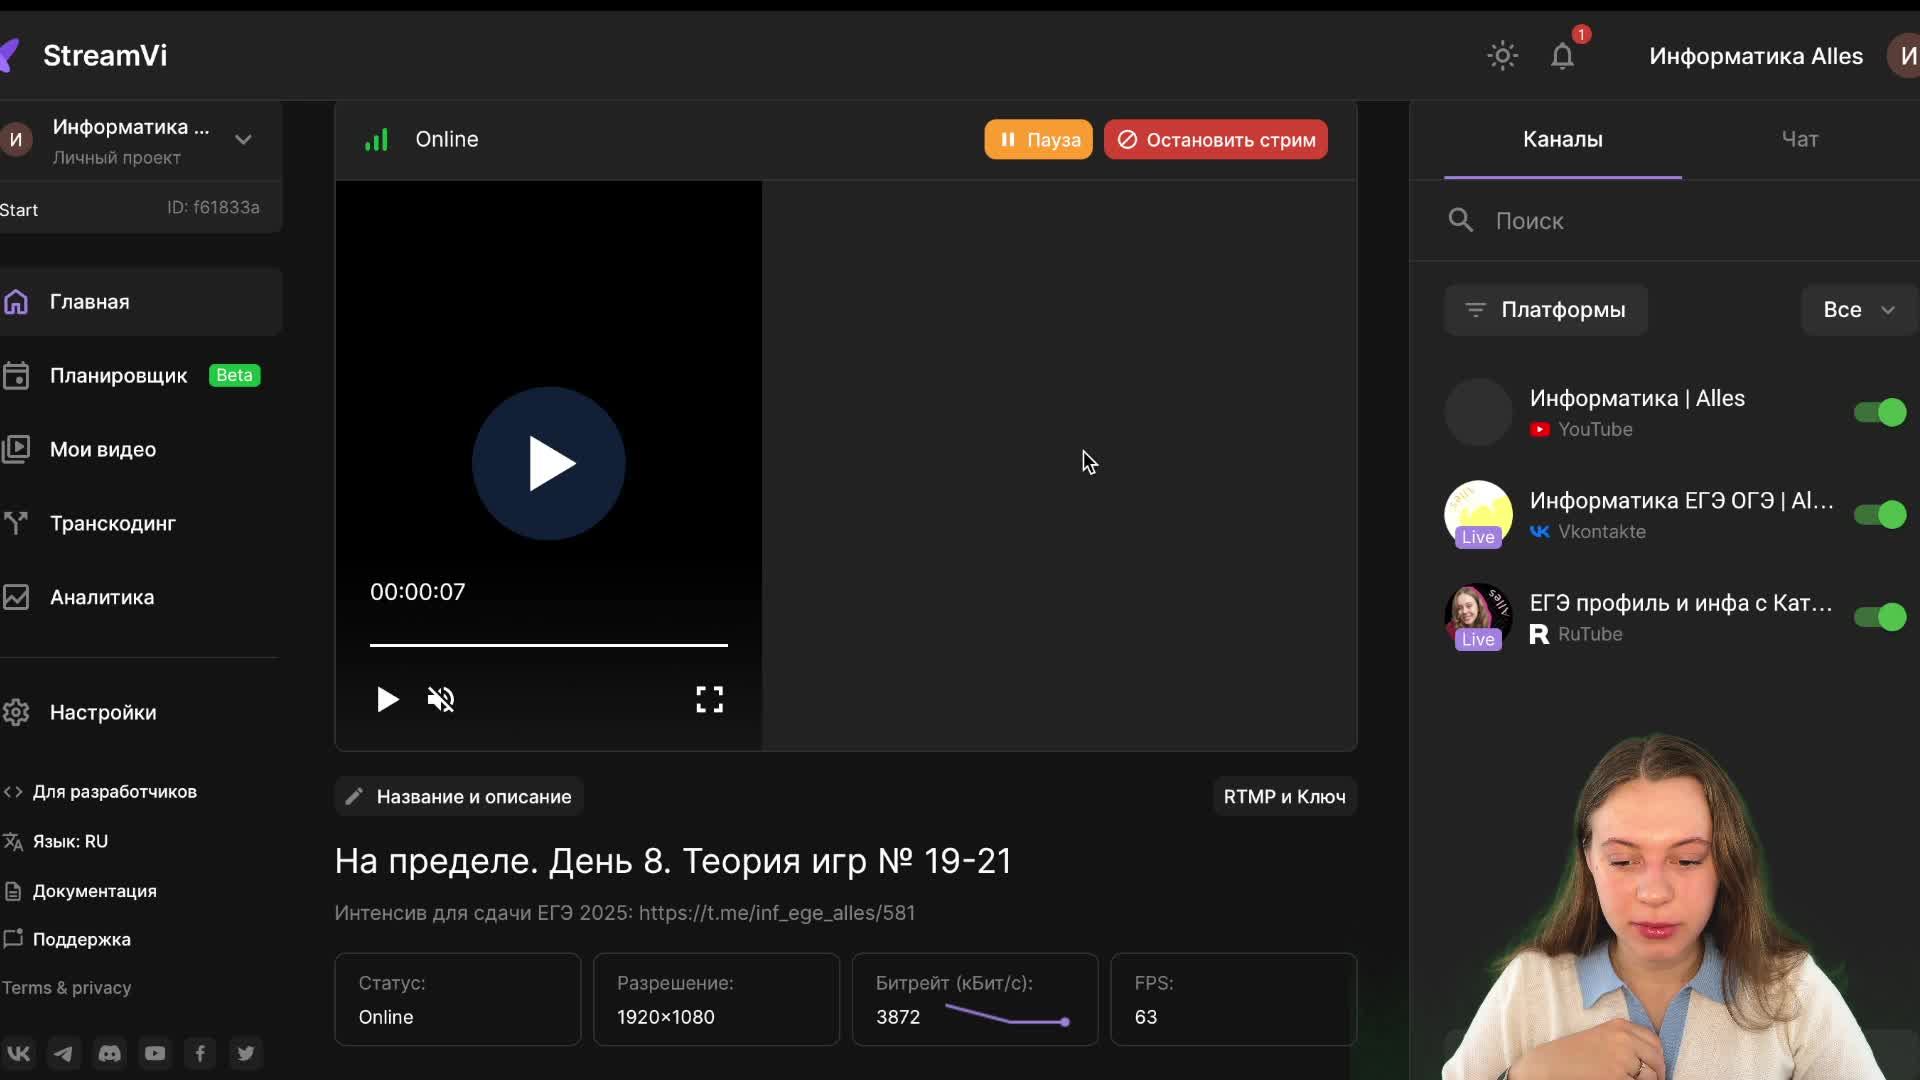The width and height of the screenshot is (1920, 1080).
Task: Disable streaming to Информатика | Alles YouTube channel
Action: click(1880, 412)
